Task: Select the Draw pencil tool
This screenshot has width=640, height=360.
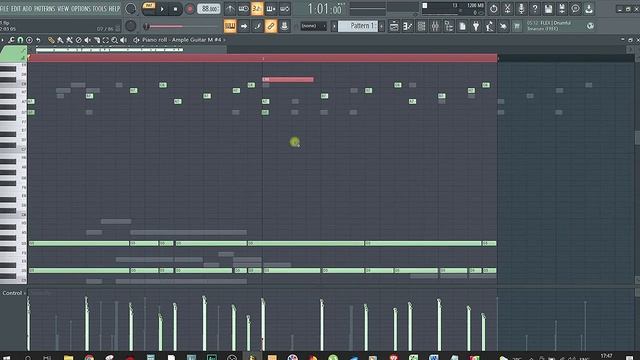Action: coord(51,40)
